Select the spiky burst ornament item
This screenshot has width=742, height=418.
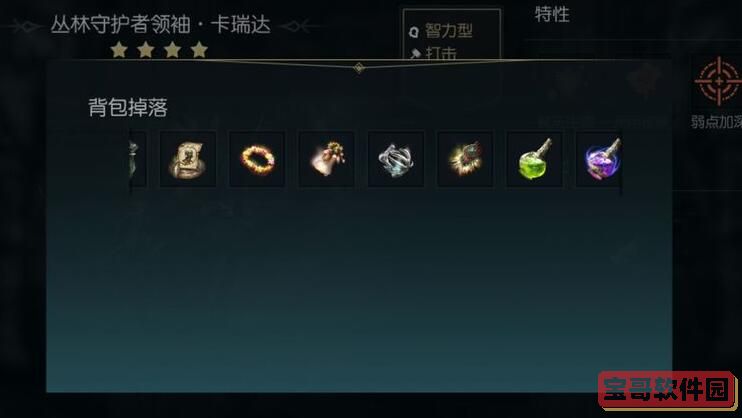pyautogui.click(x=466, y=160)
